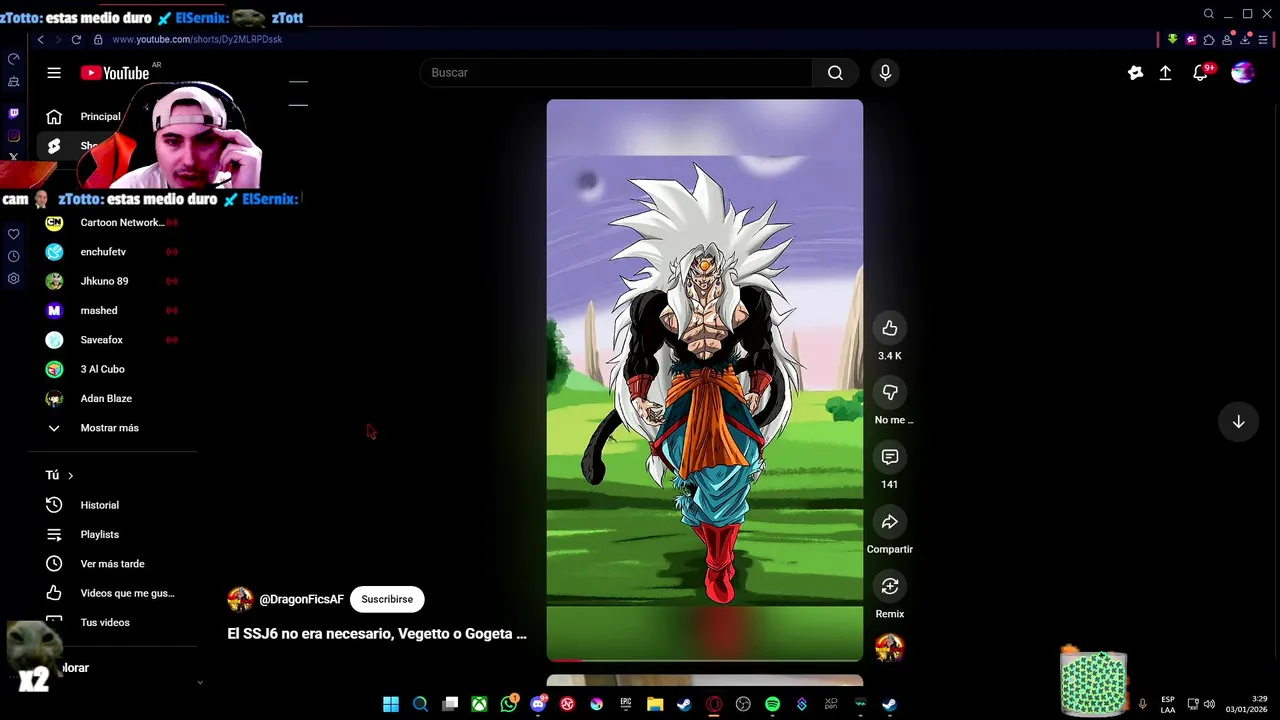Open the @DragonFicsAF channel link
Screen dimensions: 1280x720
301,600
